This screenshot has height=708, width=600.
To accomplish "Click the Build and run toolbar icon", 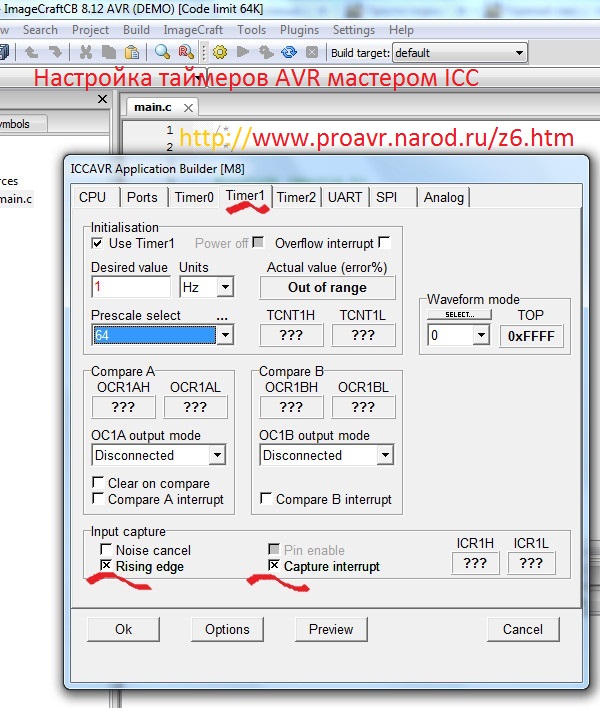I will (x=266, y=52).
